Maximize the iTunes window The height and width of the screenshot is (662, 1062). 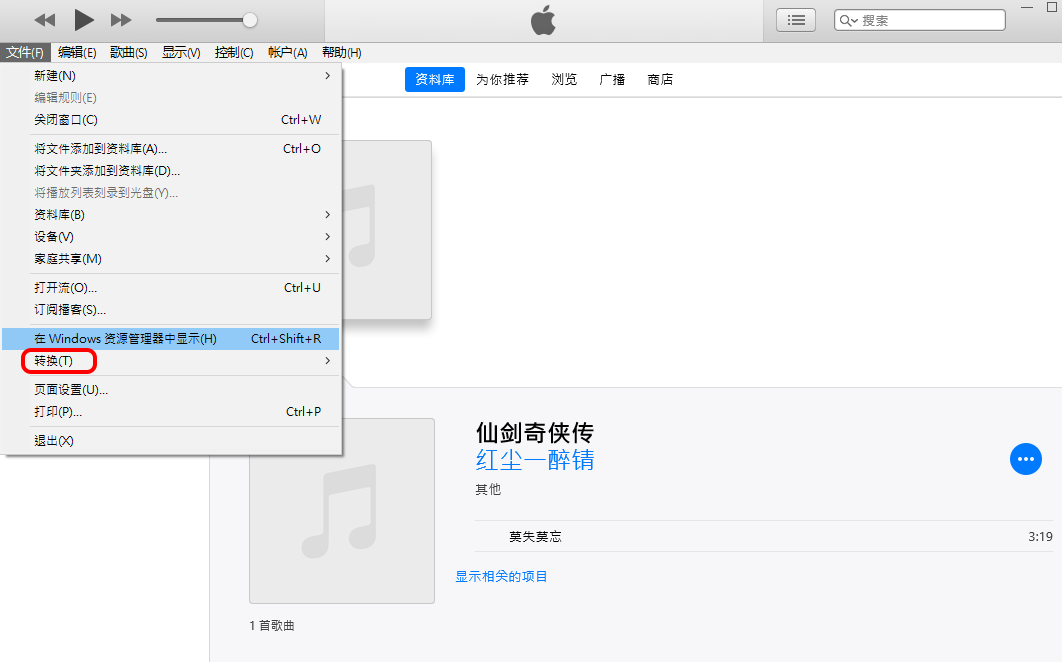[x=1052, y=7]
